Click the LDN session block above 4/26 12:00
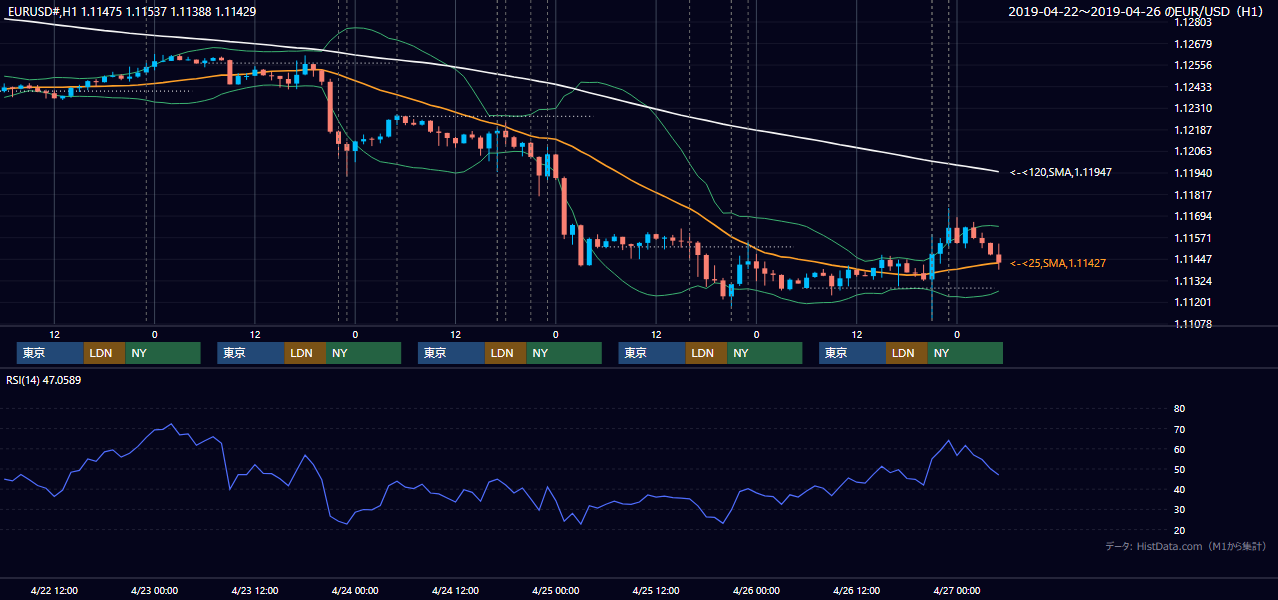Image resolution: width=1278 pixels, height=600 pixels. pyautogui.click(x=906, y=353)
